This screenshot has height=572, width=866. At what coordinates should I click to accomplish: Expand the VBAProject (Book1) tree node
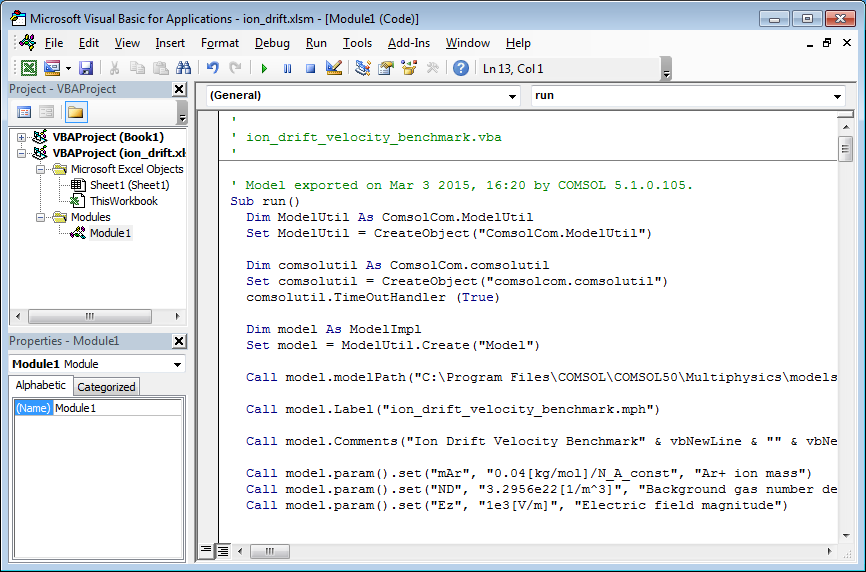[x=21, y=137]
